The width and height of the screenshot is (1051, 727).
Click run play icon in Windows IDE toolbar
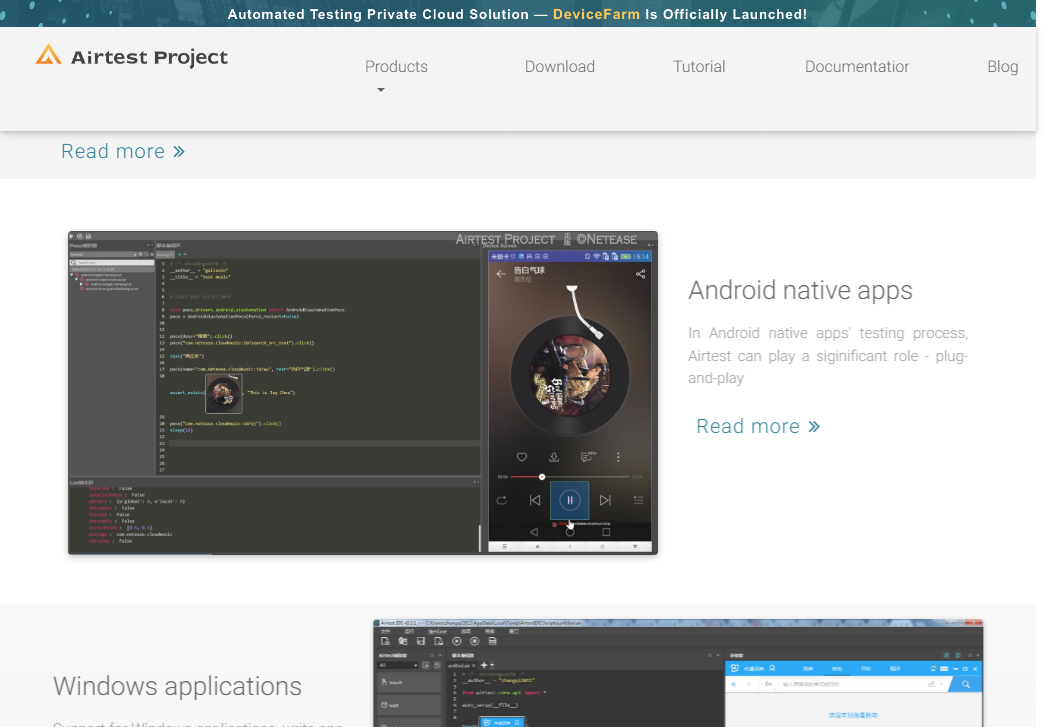[456, 641]
